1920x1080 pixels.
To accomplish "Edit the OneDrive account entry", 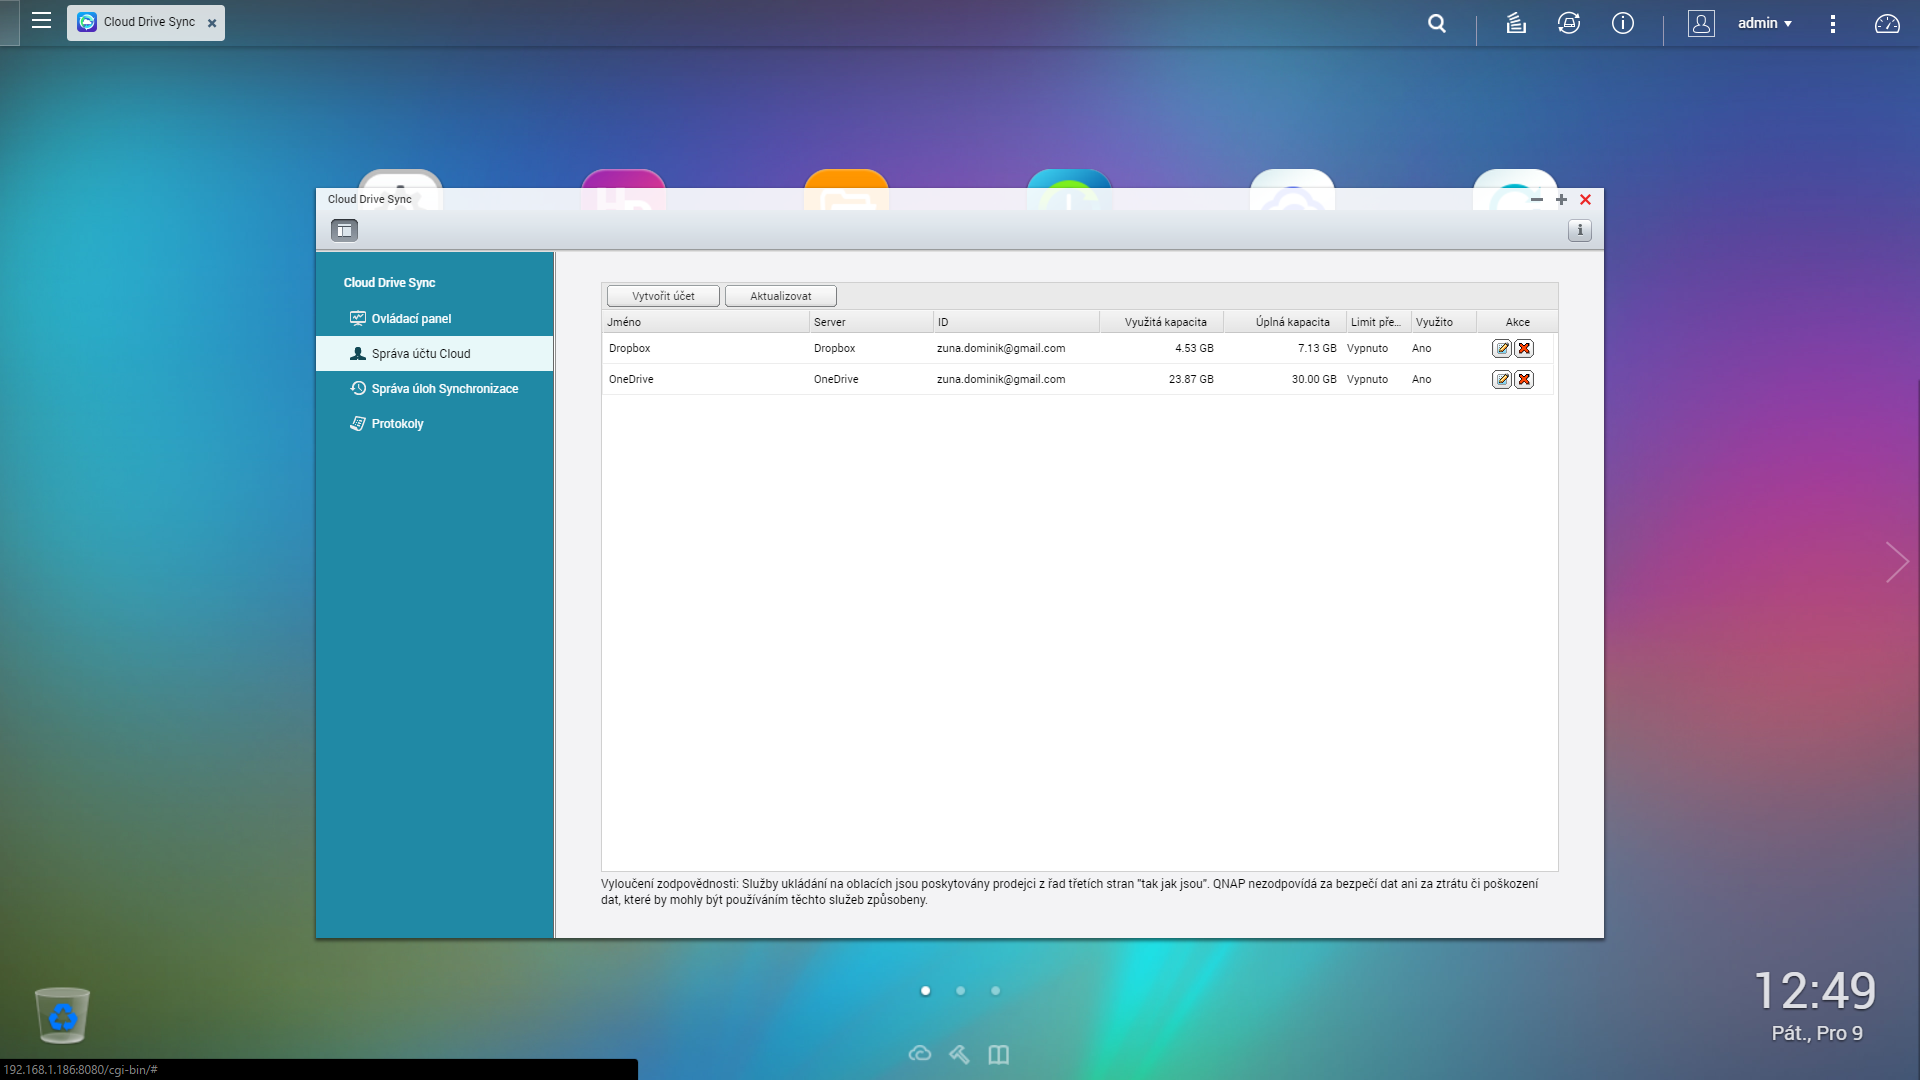I will coord(1501,380).
